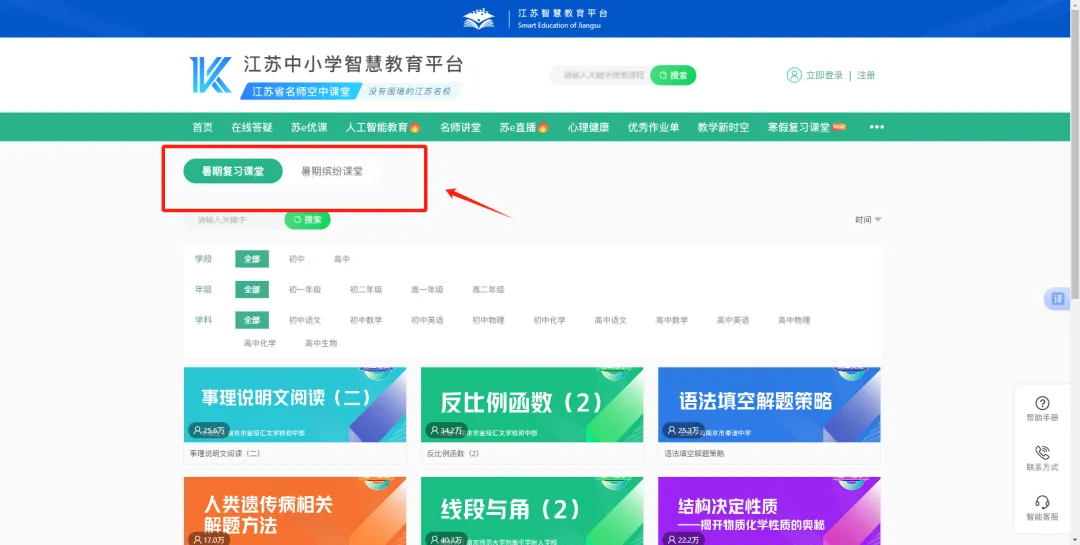1080x545 pixels.
Task: Click the three-dot more menu in navbar
Action: click(877, 127)
